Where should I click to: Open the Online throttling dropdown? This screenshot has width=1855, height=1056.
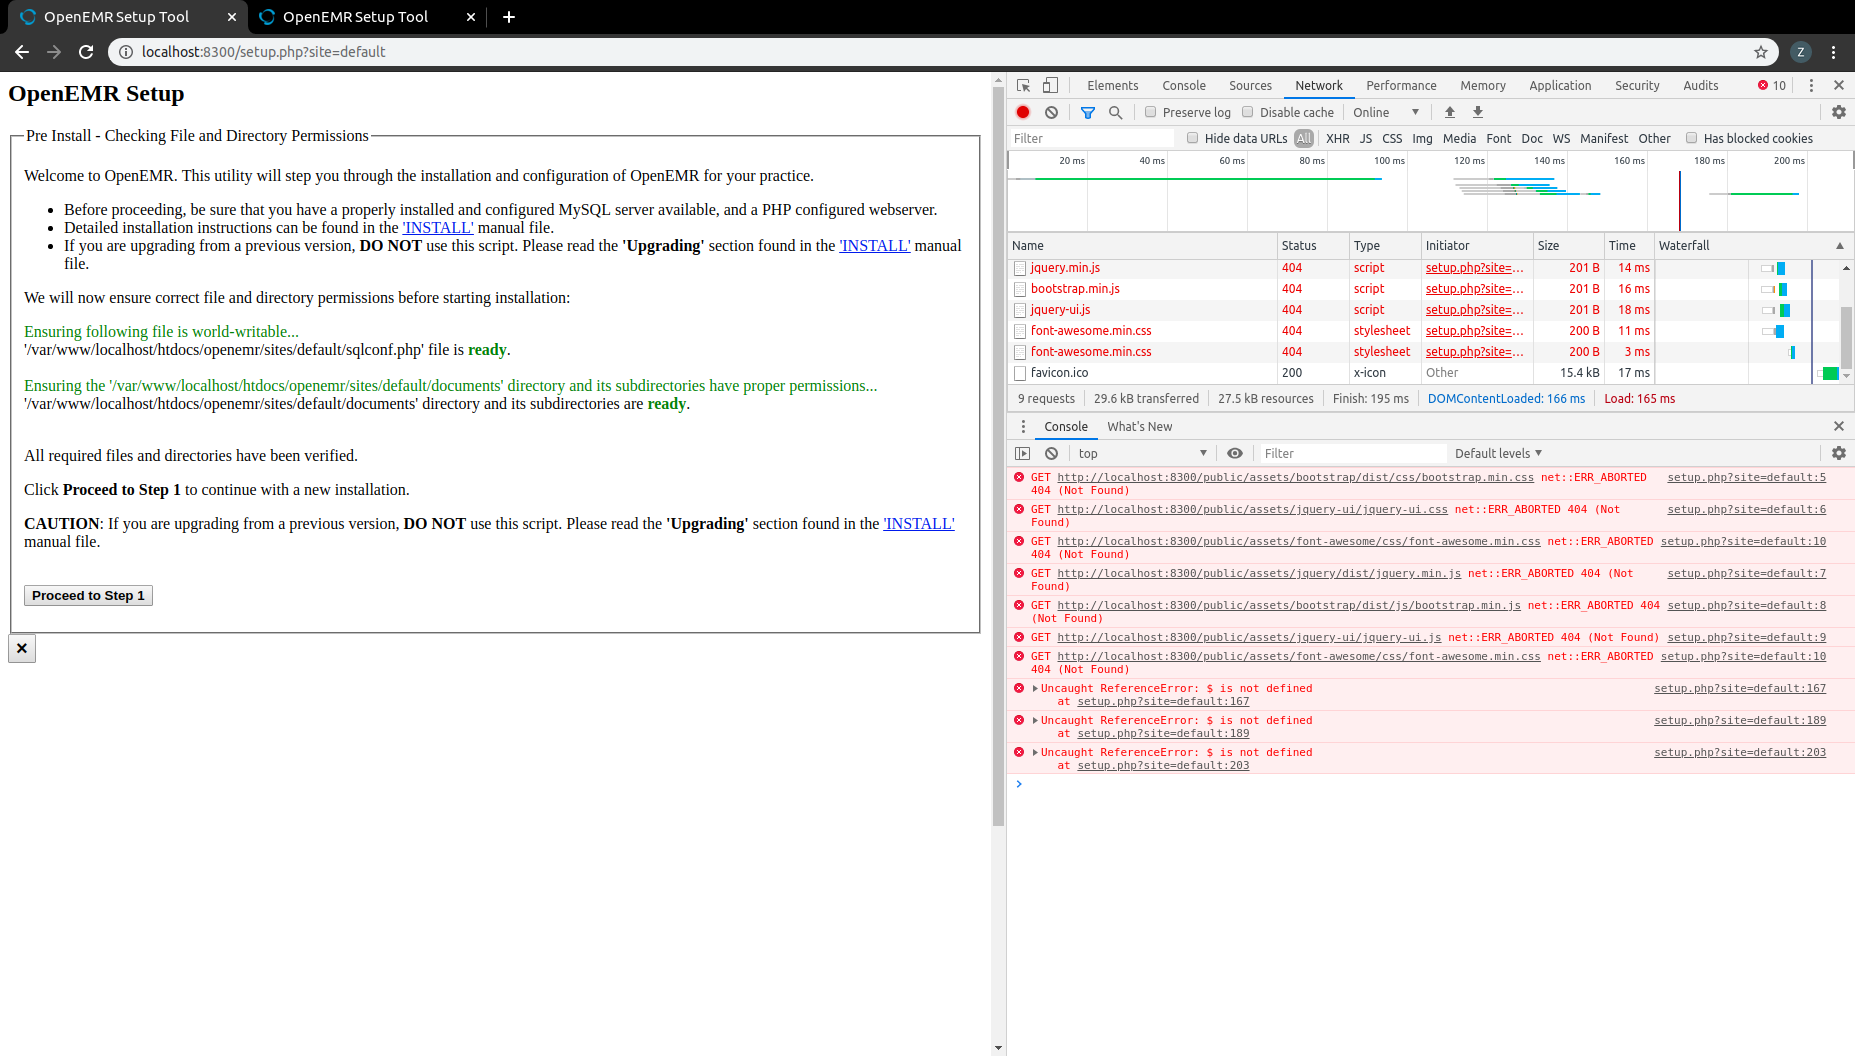[x=1385, y=112]
